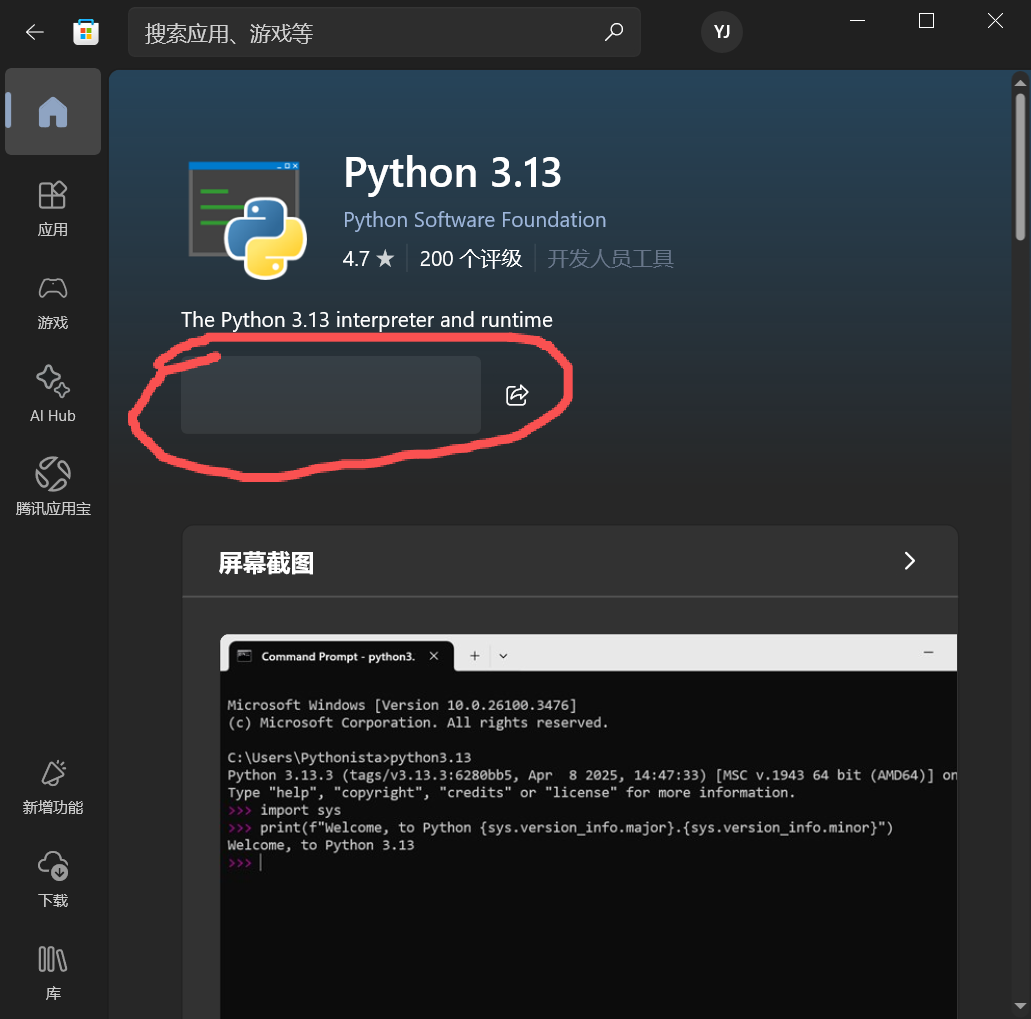Click the grayed install button below description
This screenshot has height=1019, width=1031.
point(331,395)
